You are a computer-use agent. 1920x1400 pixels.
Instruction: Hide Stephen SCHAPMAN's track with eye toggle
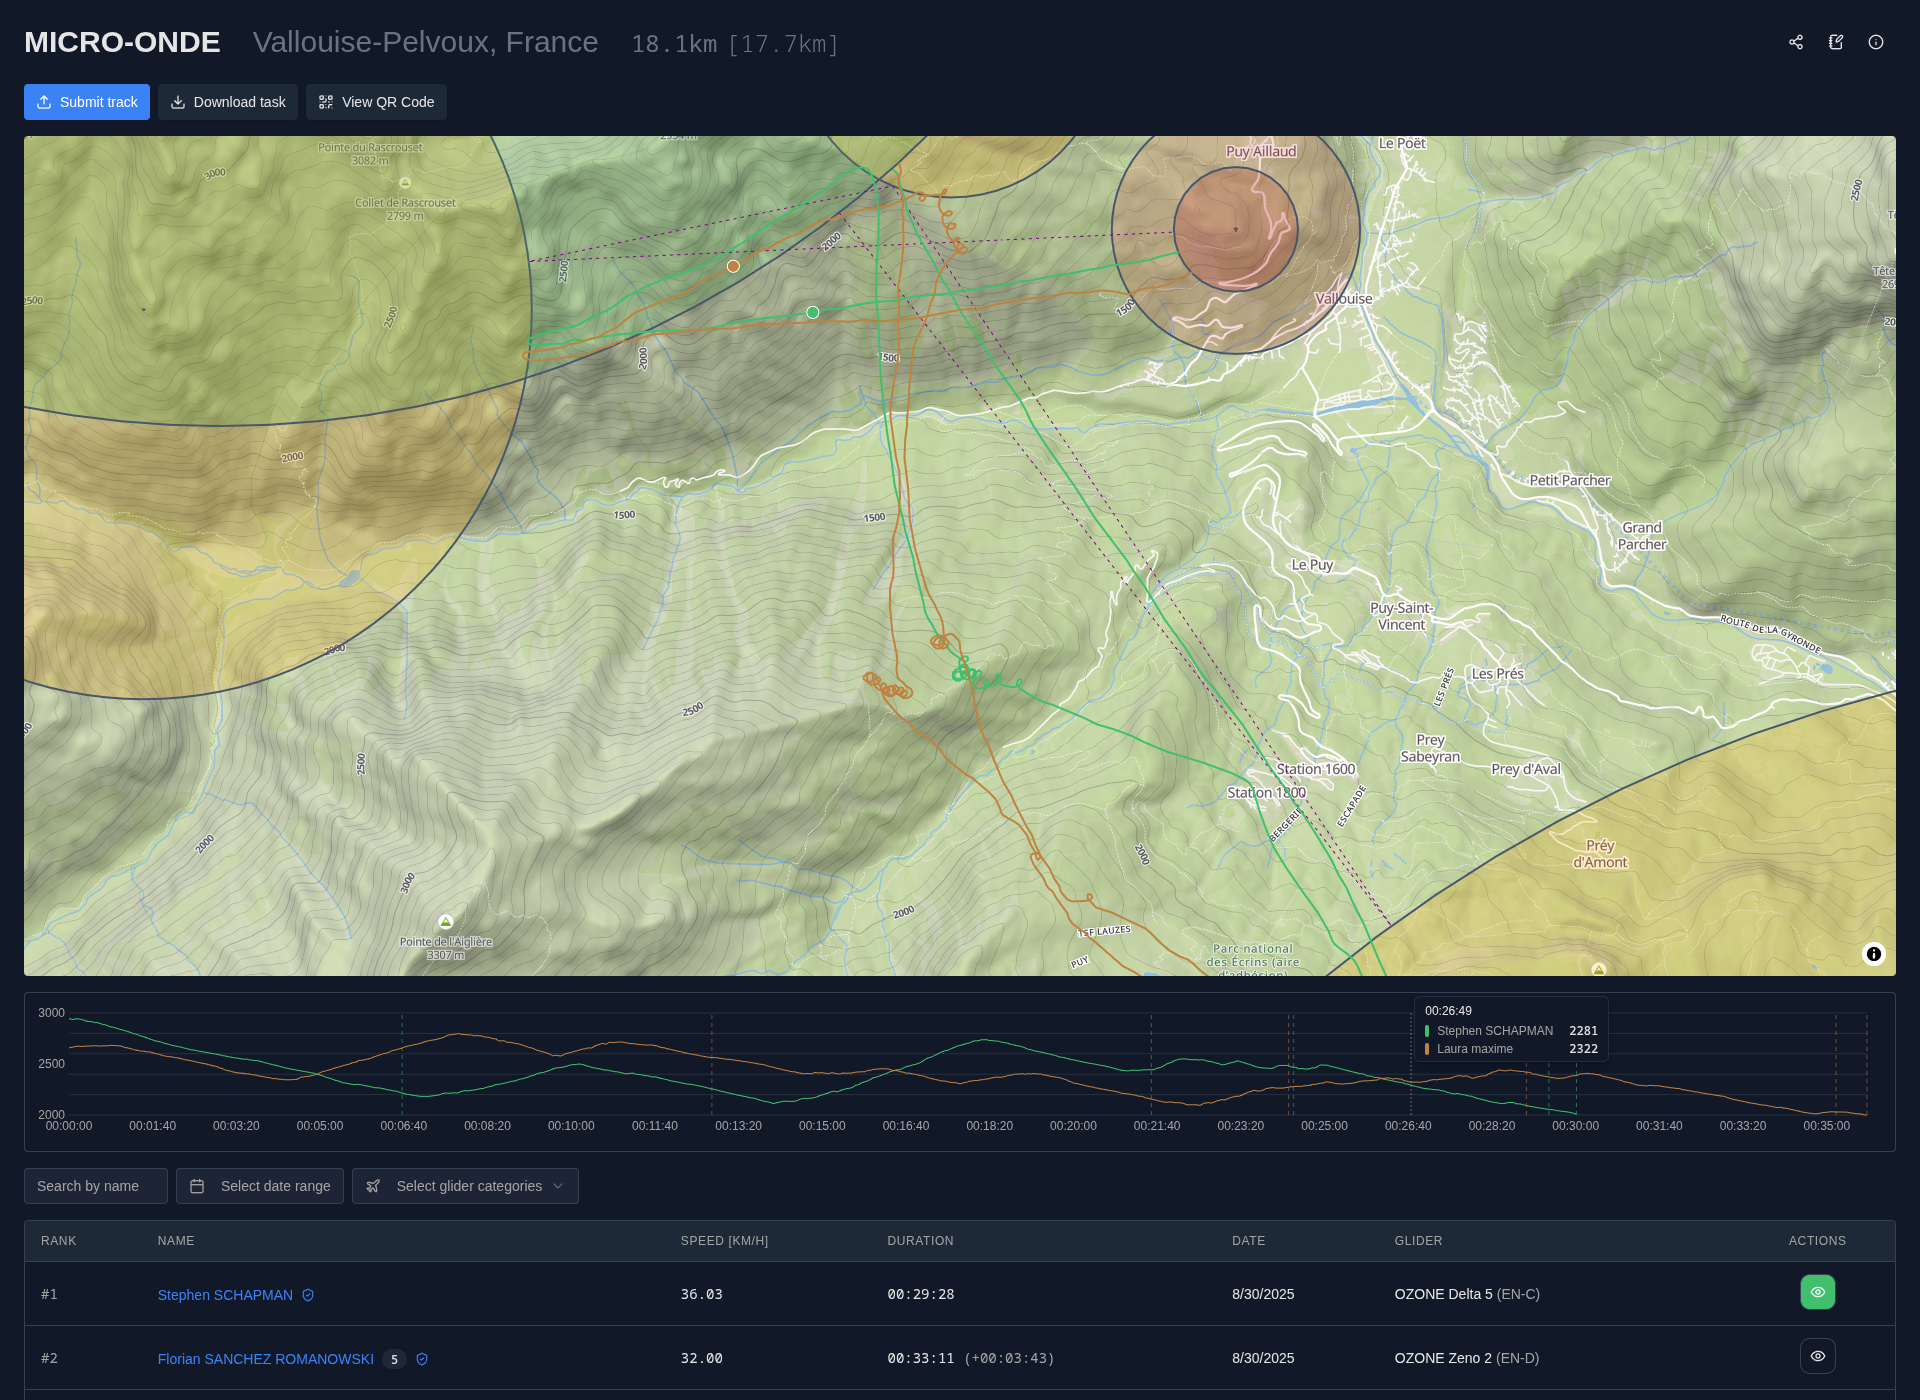(x=1817, y=1292)
